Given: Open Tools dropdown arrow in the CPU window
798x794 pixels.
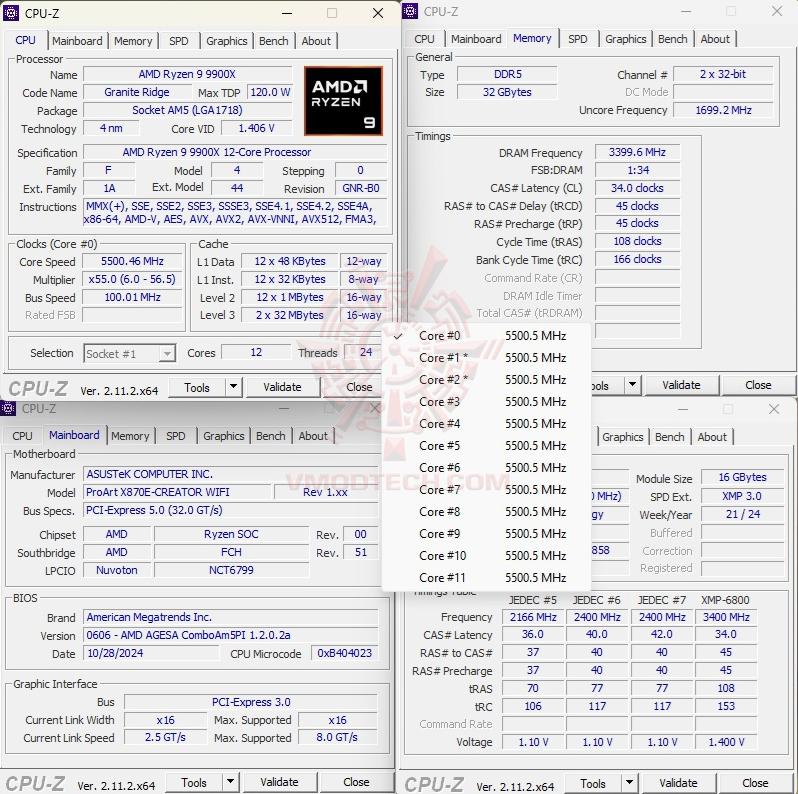Looking at the screenshot, I should pos(233,387).
